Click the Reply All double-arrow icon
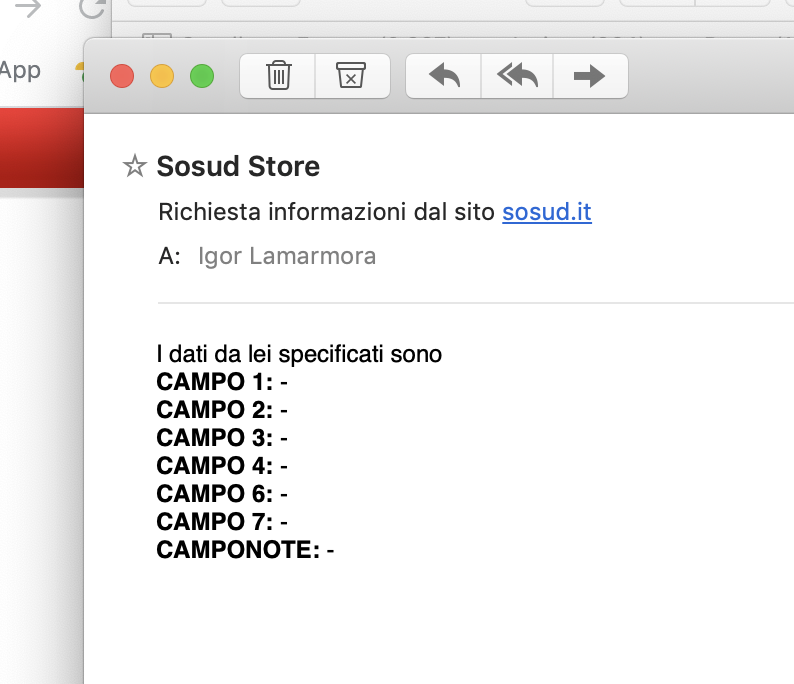794x684 pixels. point(517,75)
